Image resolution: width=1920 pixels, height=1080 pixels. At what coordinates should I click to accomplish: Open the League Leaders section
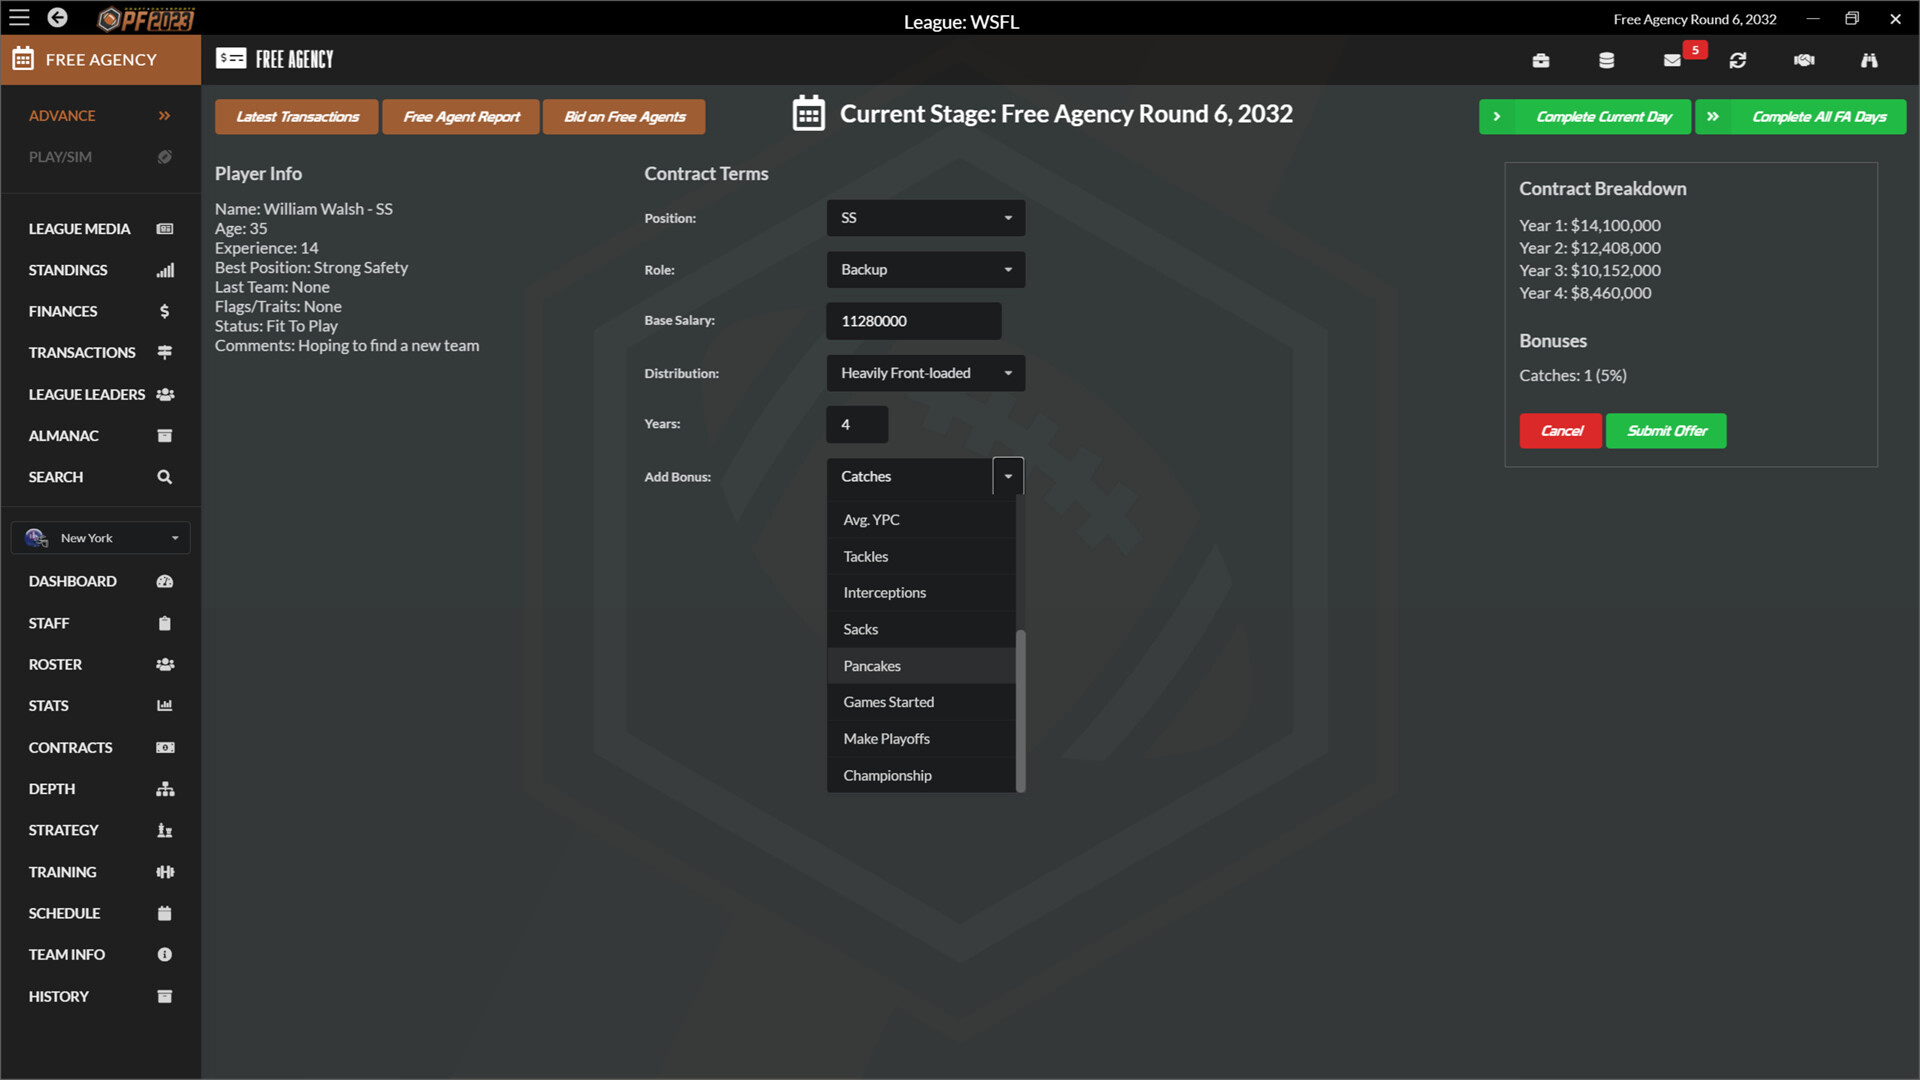(x=100, y=393)
